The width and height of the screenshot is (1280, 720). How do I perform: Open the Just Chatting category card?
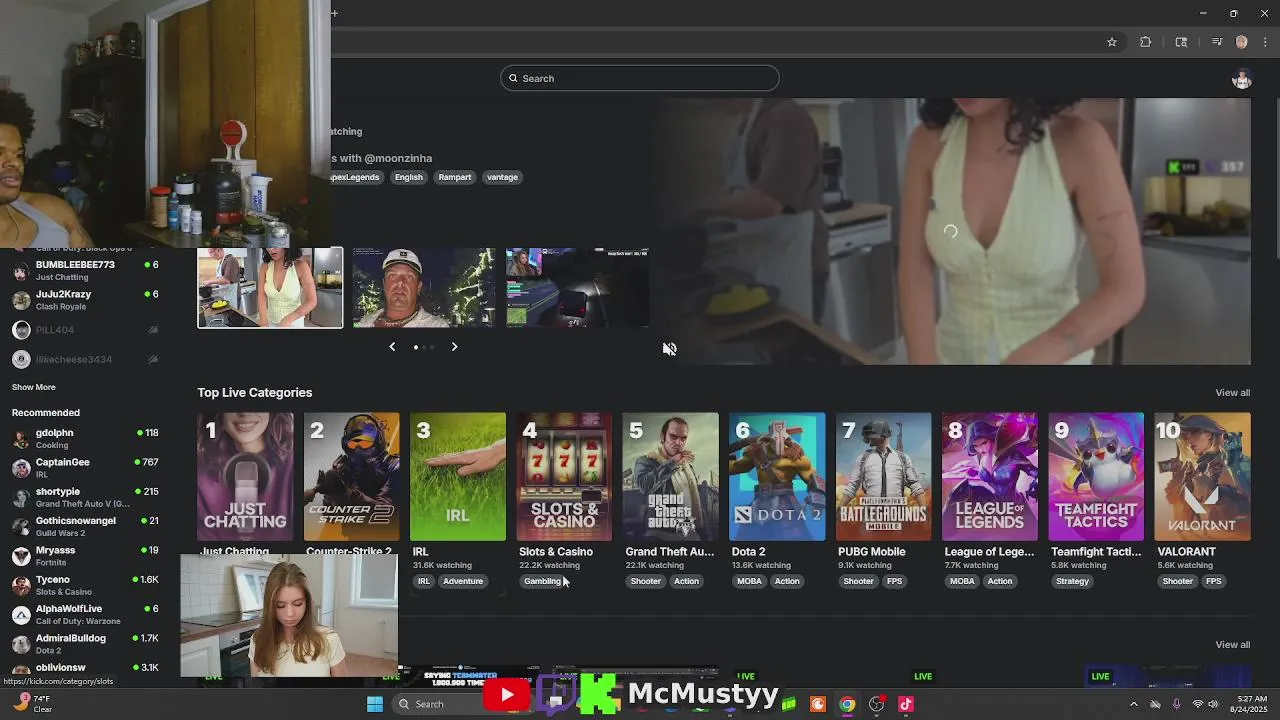245,477
